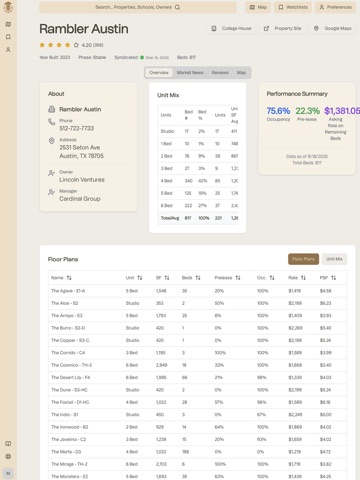Click the building icon beside Rambler Austin
This screenshot has width=360, height=480.
click(51, 109)
